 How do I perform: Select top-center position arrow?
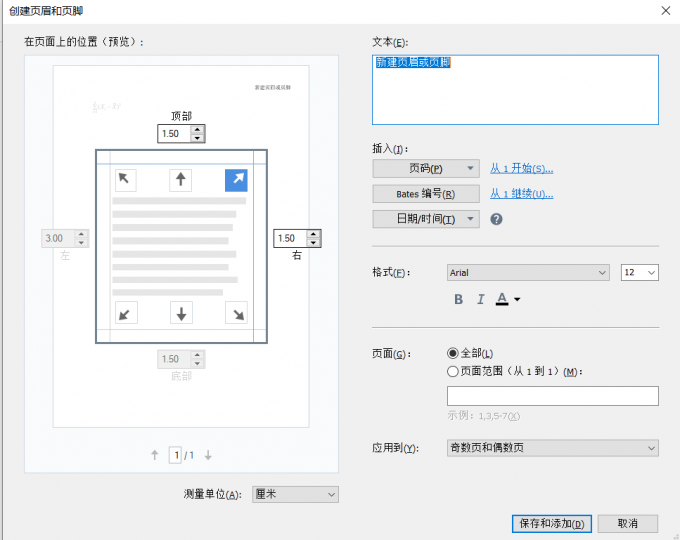pyautogui.click(x=180, y=180)
